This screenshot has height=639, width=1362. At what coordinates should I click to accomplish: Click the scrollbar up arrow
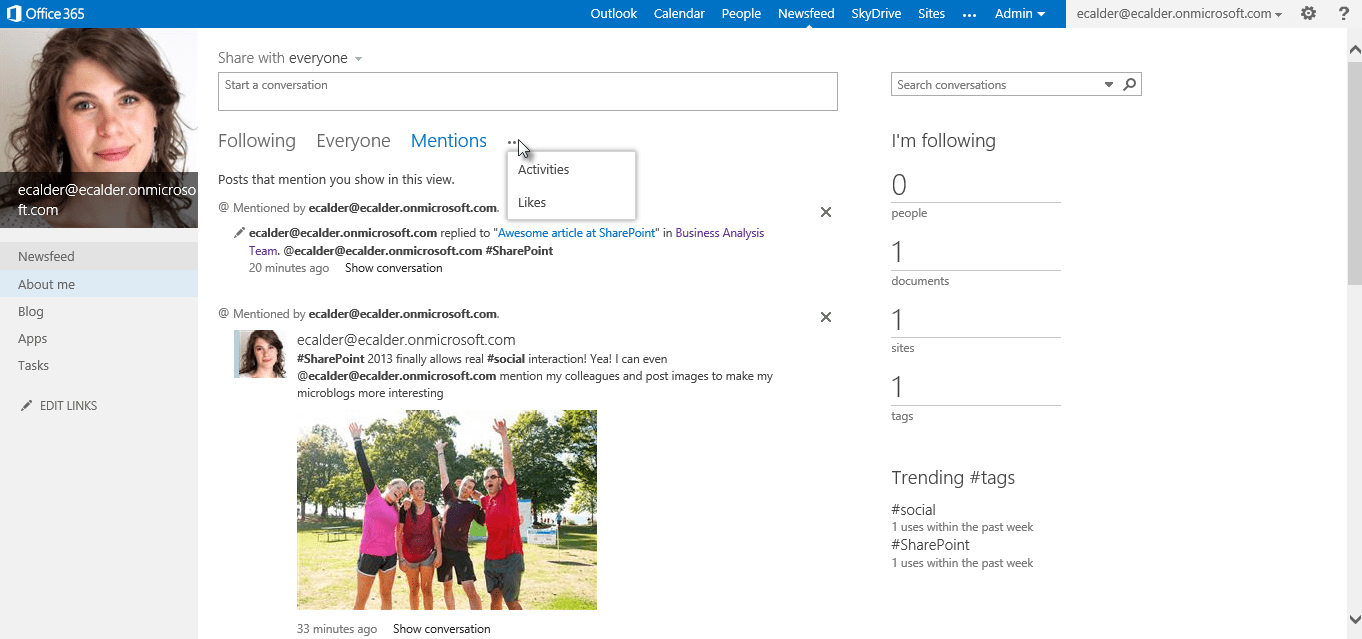[1354, 47]
